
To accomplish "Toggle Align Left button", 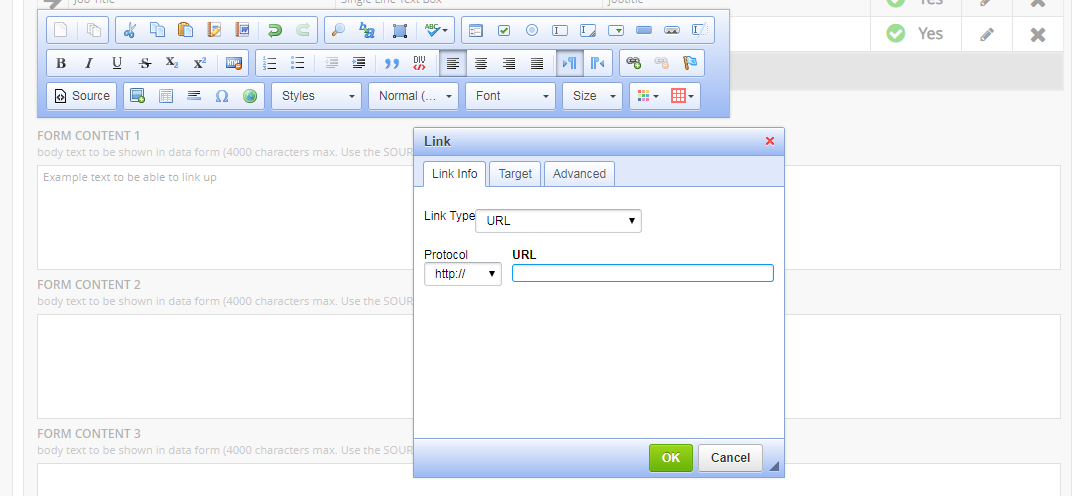I will [453, 63].
